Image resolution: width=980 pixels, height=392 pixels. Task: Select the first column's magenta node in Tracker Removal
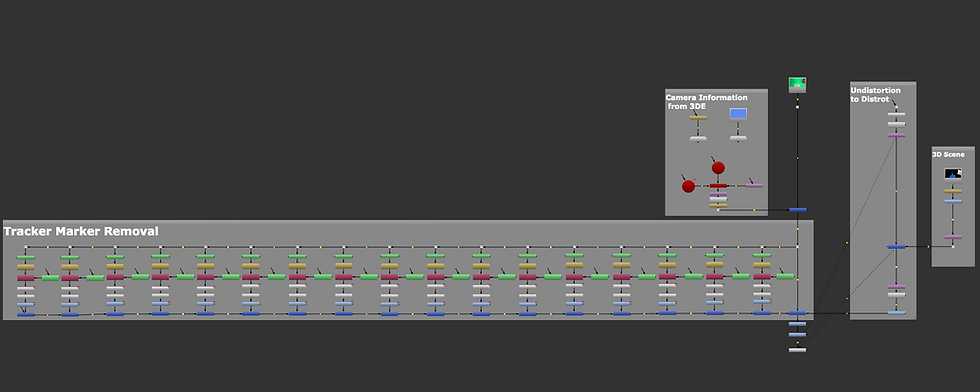click(26, 278)
